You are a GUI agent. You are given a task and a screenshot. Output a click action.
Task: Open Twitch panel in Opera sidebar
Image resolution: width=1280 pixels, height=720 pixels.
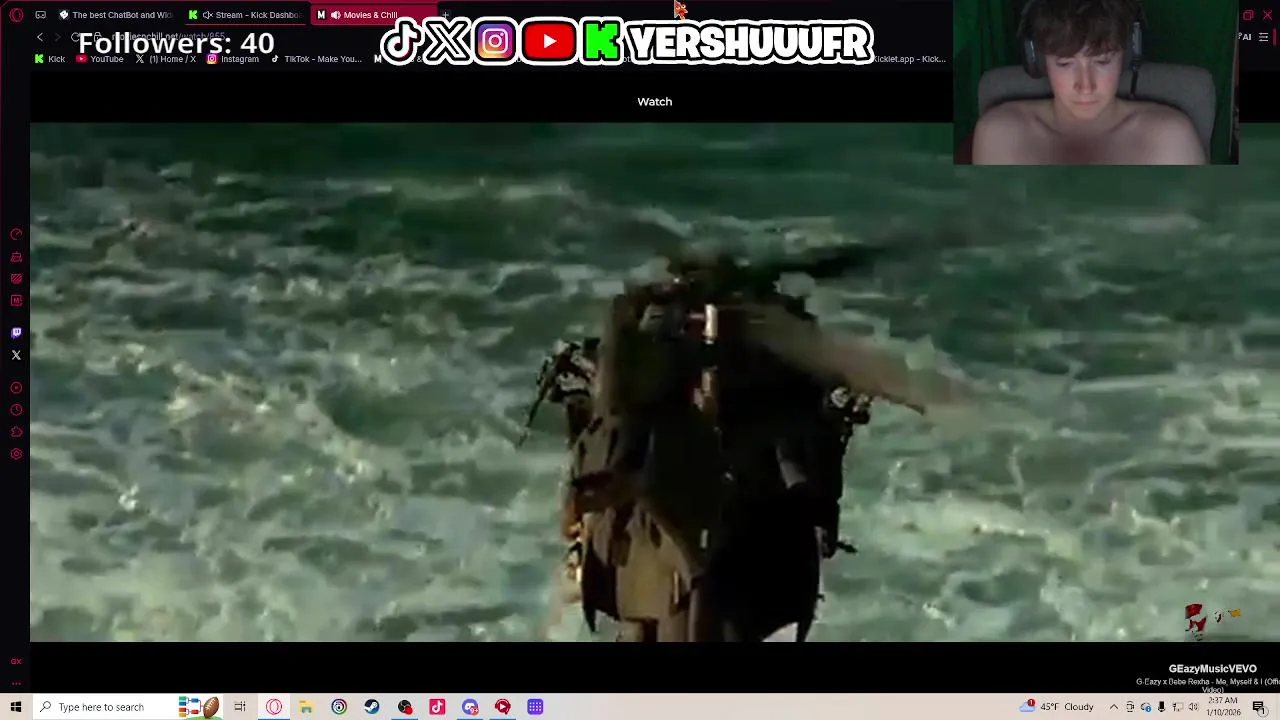coord(16,333)
